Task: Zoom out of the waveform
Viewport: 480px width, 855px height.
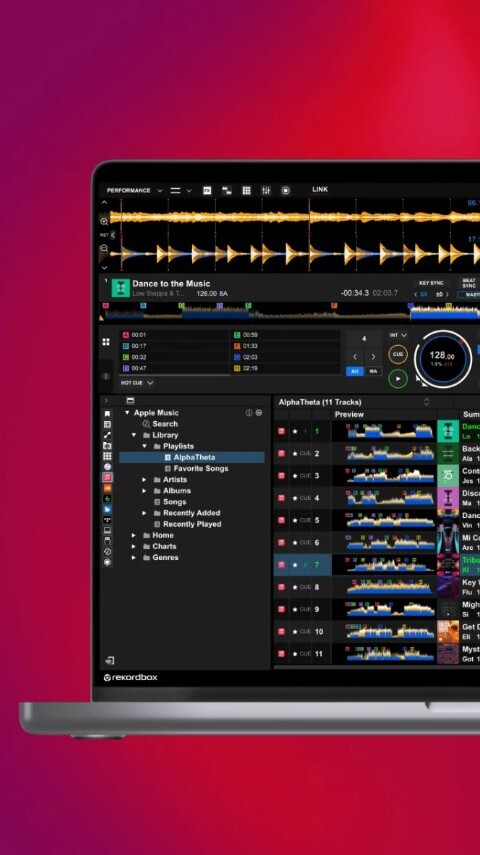Action: 104,248
